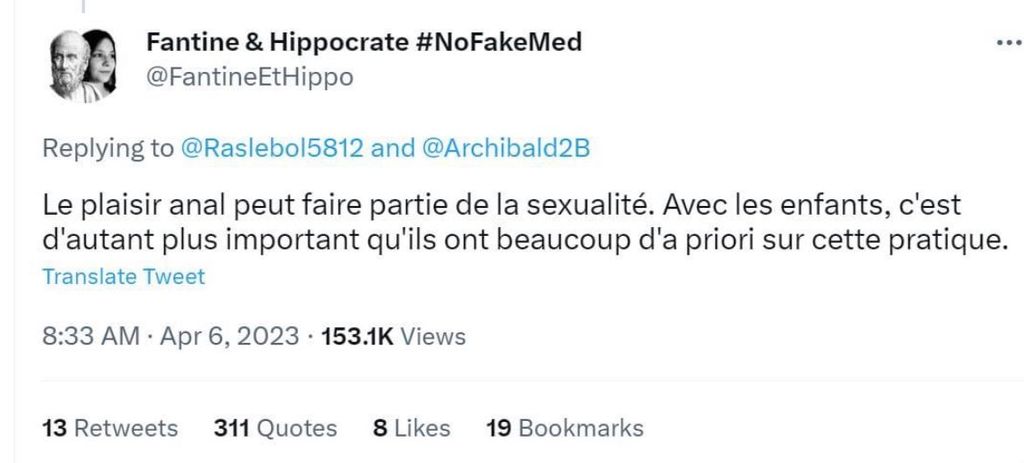Viewport: 1024px width, 463px height.
Task: Show the 311 Quotes list
Action: (x=276, y=428)
